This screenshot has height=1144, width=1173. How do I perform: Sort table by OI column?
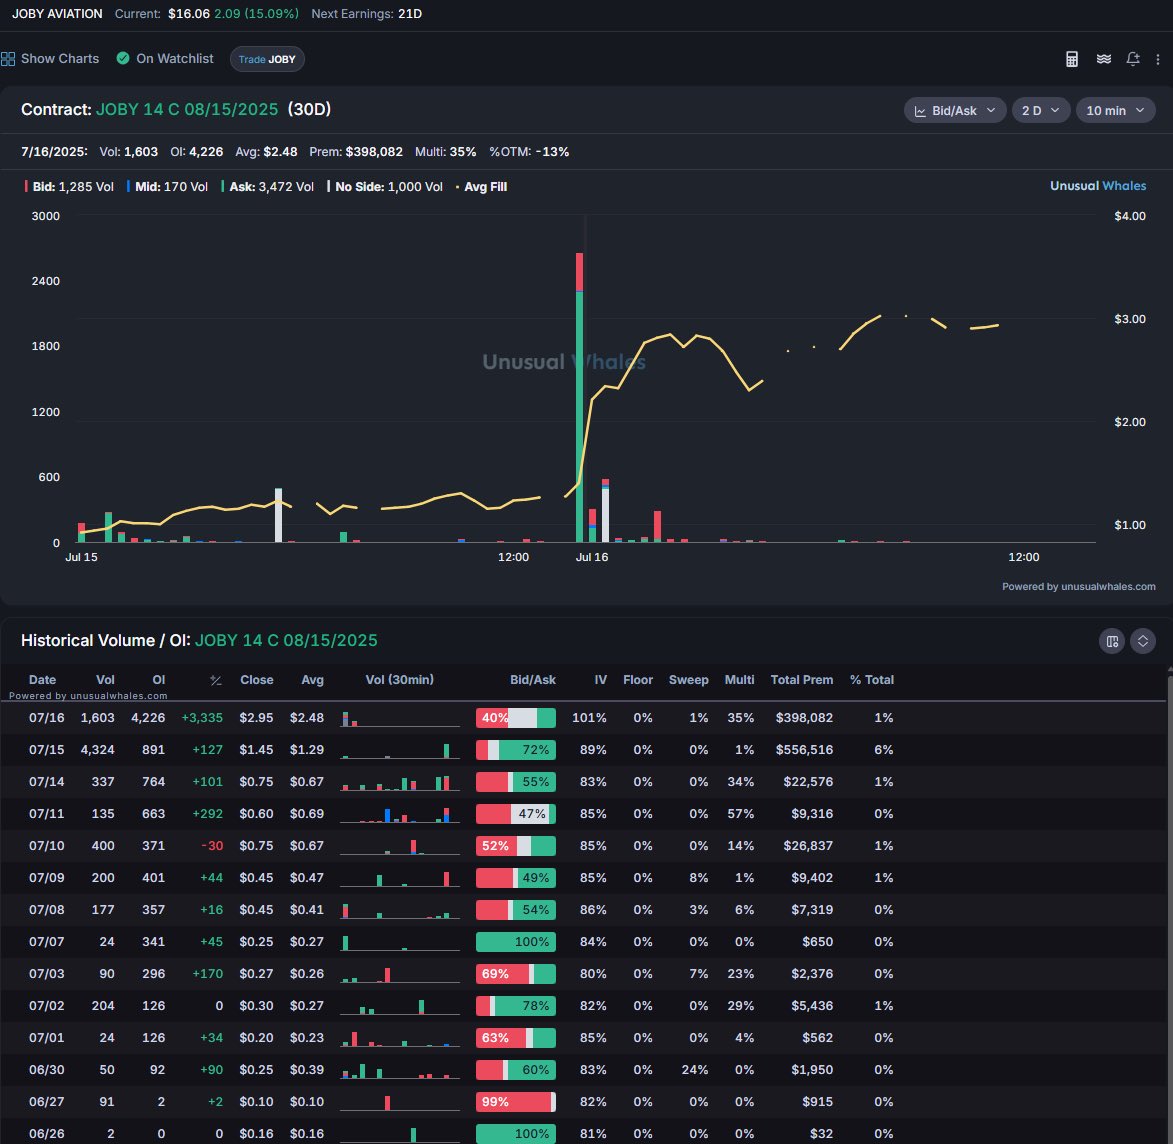(x=159, y=679)
